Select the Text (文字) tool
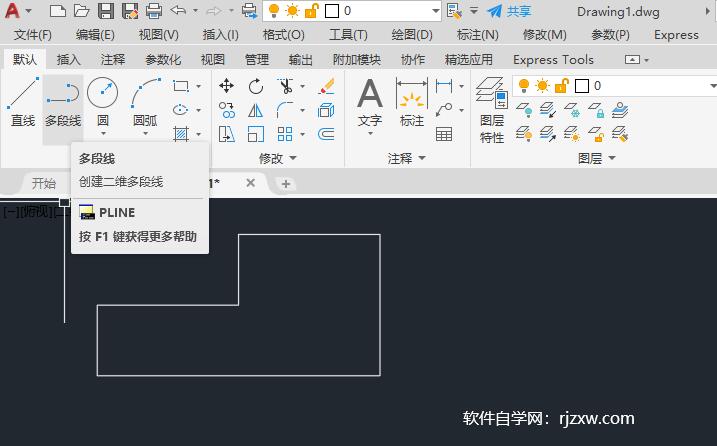Viewport: 717px width, 446px height. (369, 102)
